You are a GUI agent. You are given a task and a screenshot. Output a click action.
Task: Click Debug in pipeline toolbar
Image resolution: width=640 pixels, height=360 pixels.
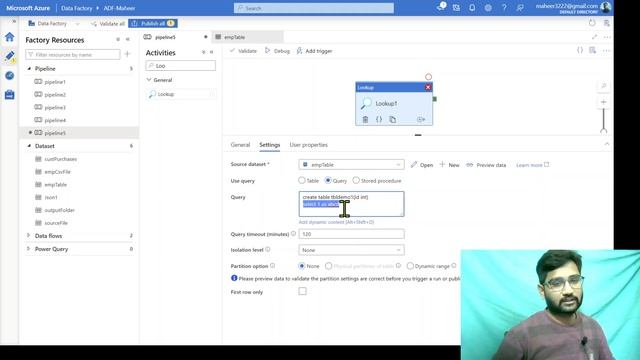(x=278, y=51)
